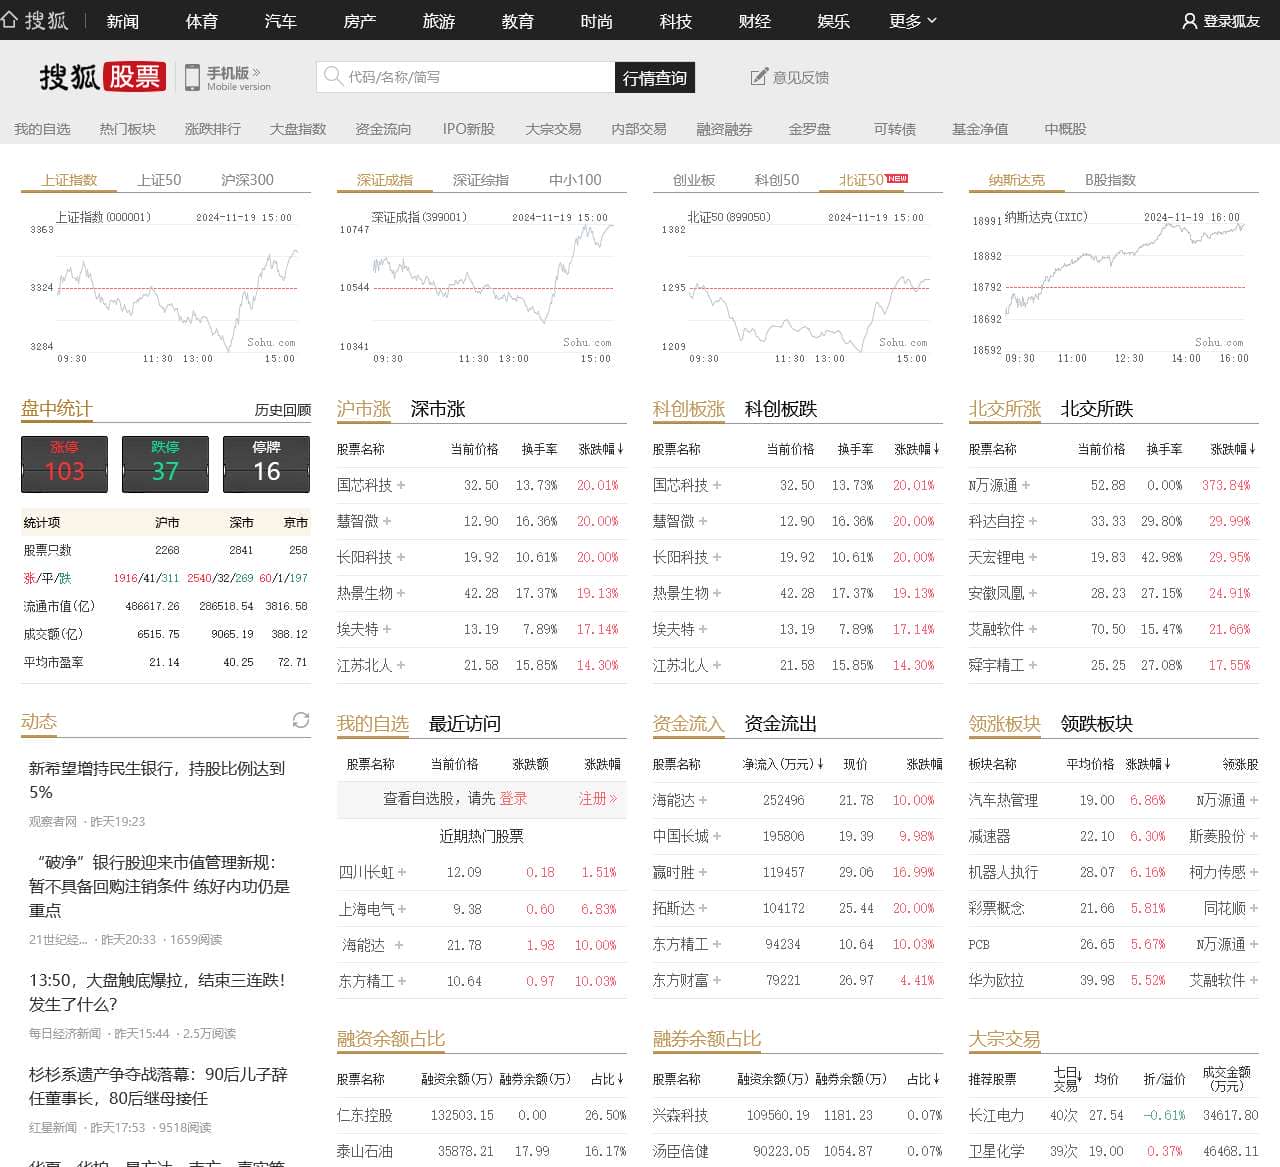Add 科达自控 plus icon to watchlist
1280x1167 pixels.
[x=1033, y=521]
